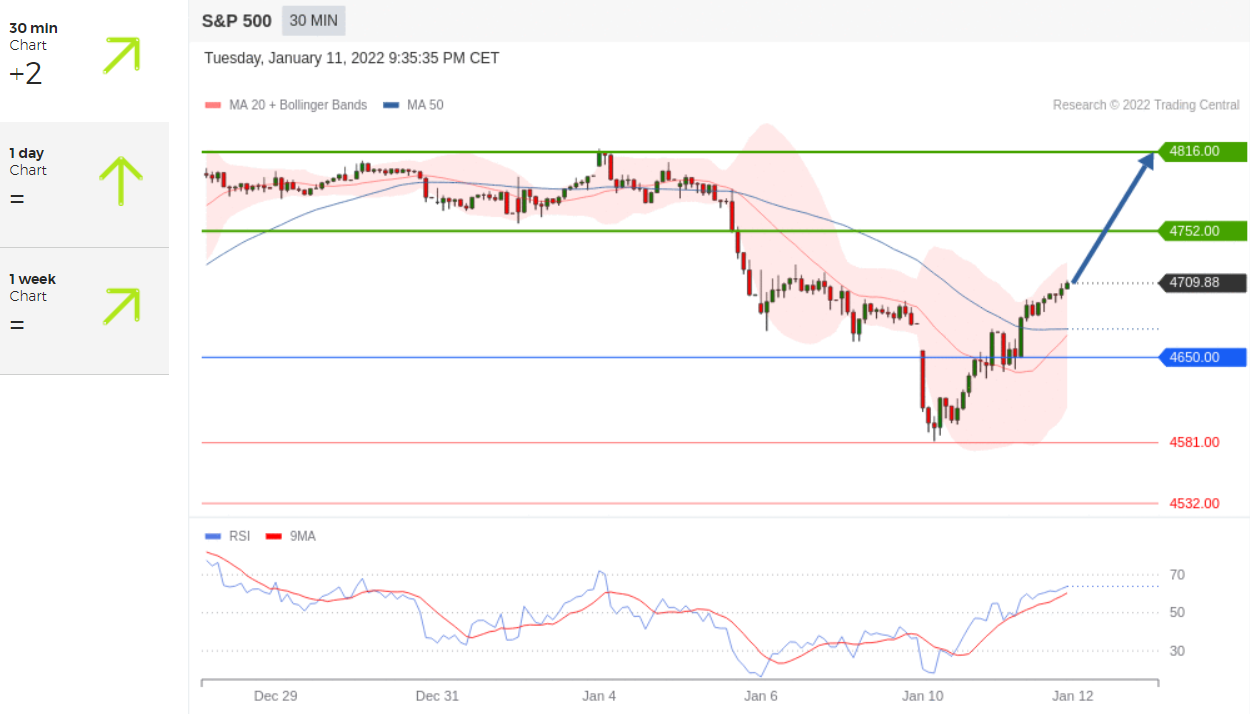Viewport: 1250px width, 714px height.
Task: Click the S&P 500 chart title
Action: (236, 21)
